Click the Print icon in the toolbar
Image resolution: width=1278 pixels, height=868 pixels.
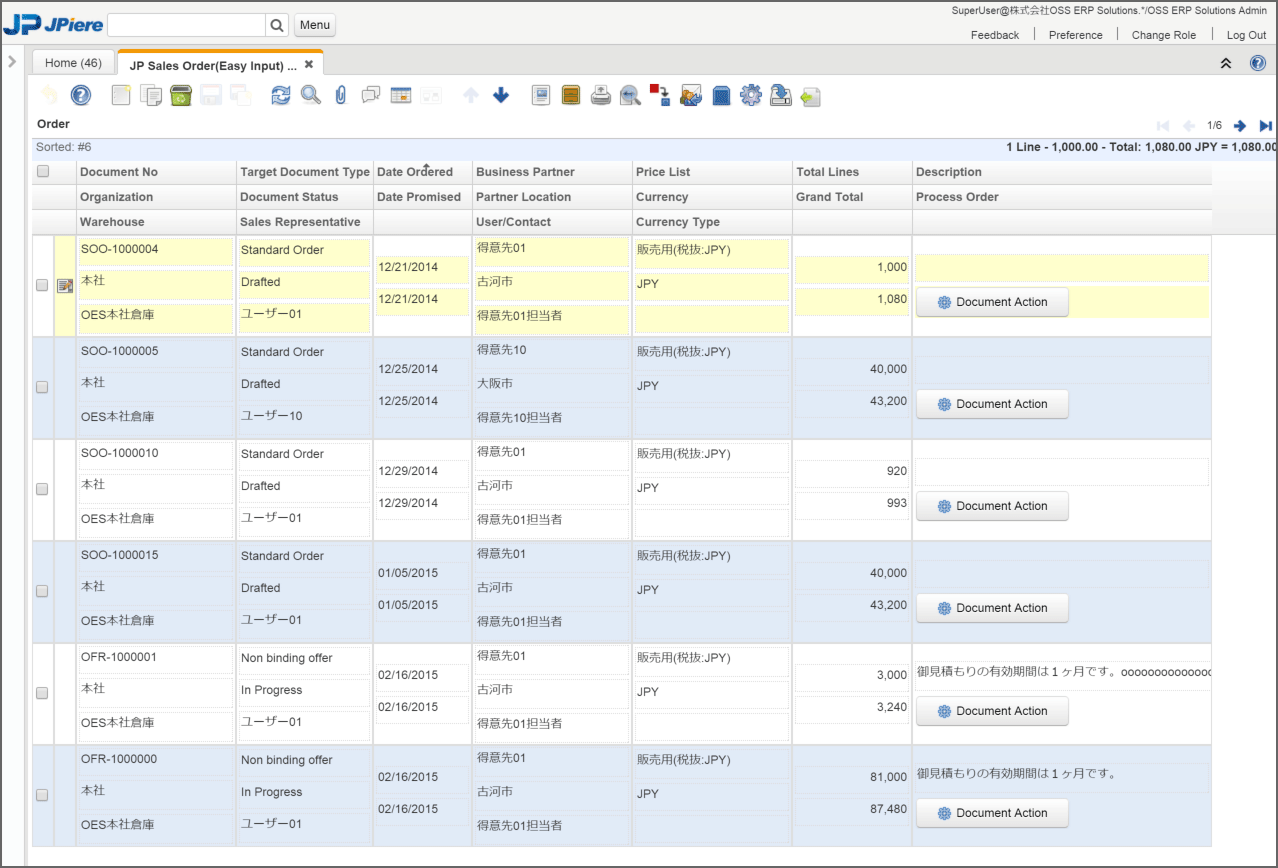click(600, 95)
